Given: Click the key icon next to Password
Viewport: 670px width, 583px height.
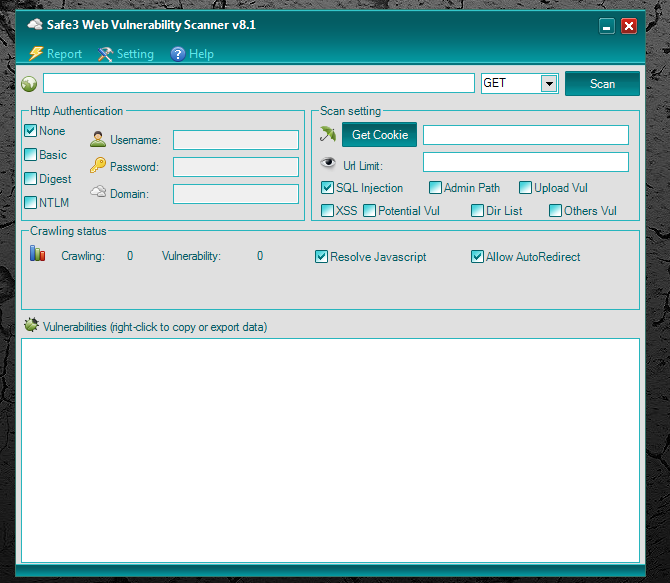Looking at the screenshot, I should pyautogui.click(x=98, y=165).
